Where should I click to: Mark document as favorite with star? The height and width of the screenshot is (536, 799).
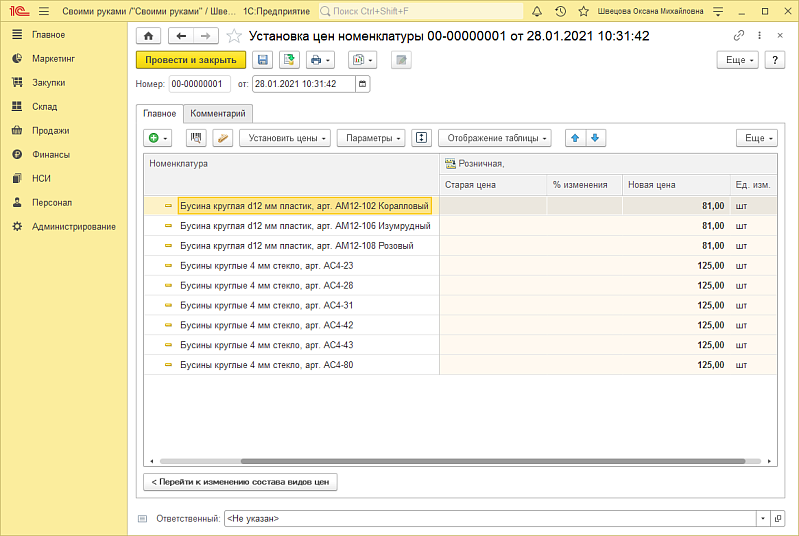click(x=234, y=36)
